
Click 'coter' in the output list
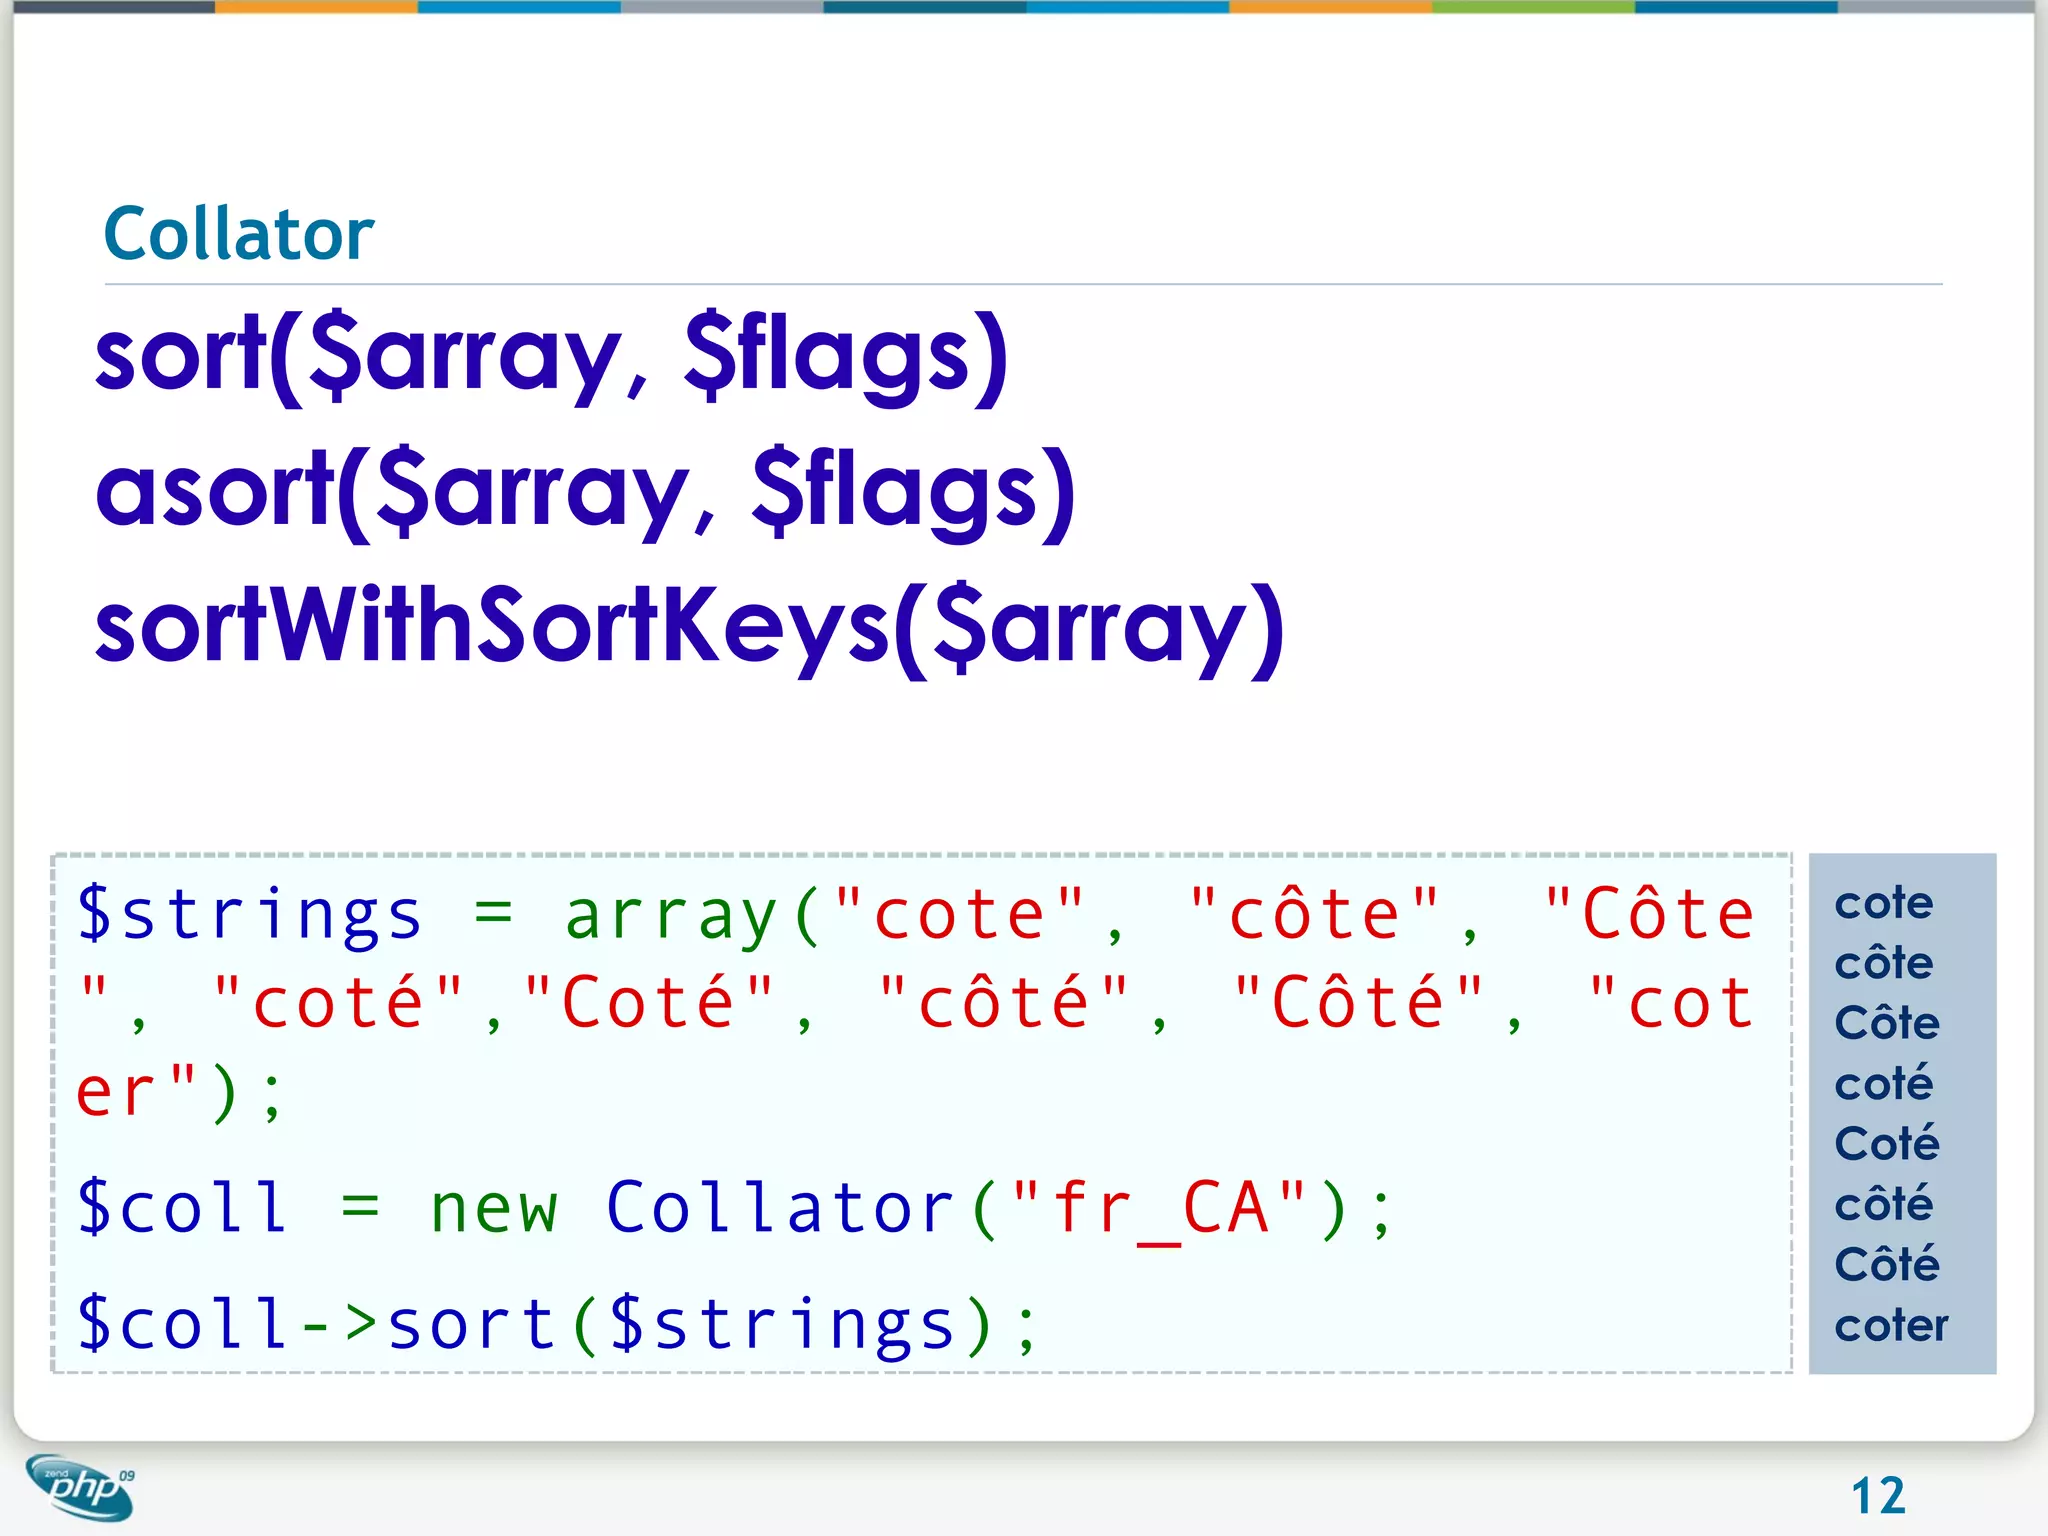[x=1892, y=1326]
